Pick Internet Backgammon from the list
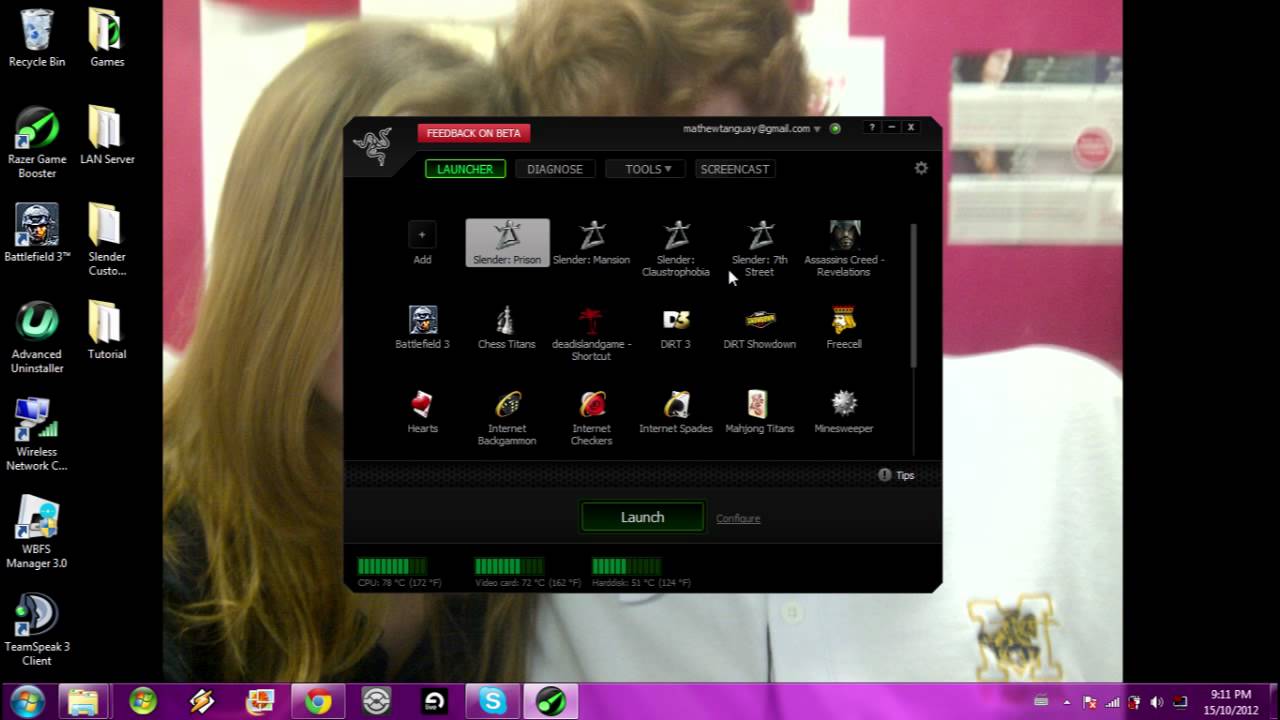Screen dimensions: 1280x720 click(507, 418)
